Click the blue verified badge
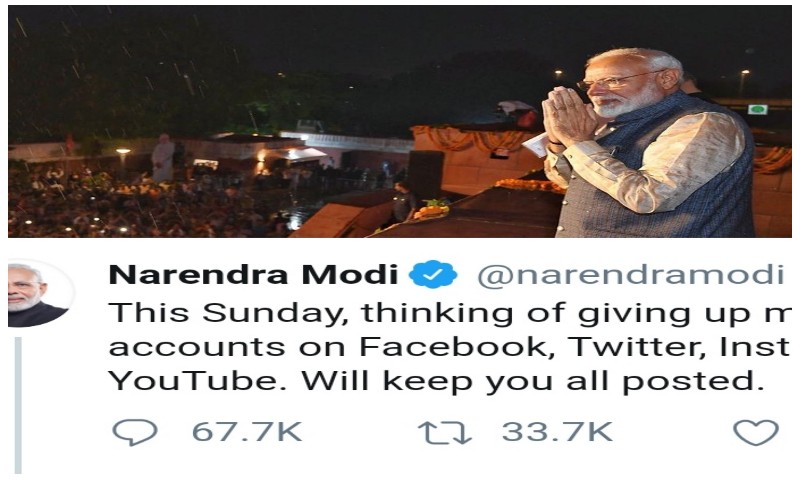Image resolution: width=800 pixels, height=480 pixels. 433,274
